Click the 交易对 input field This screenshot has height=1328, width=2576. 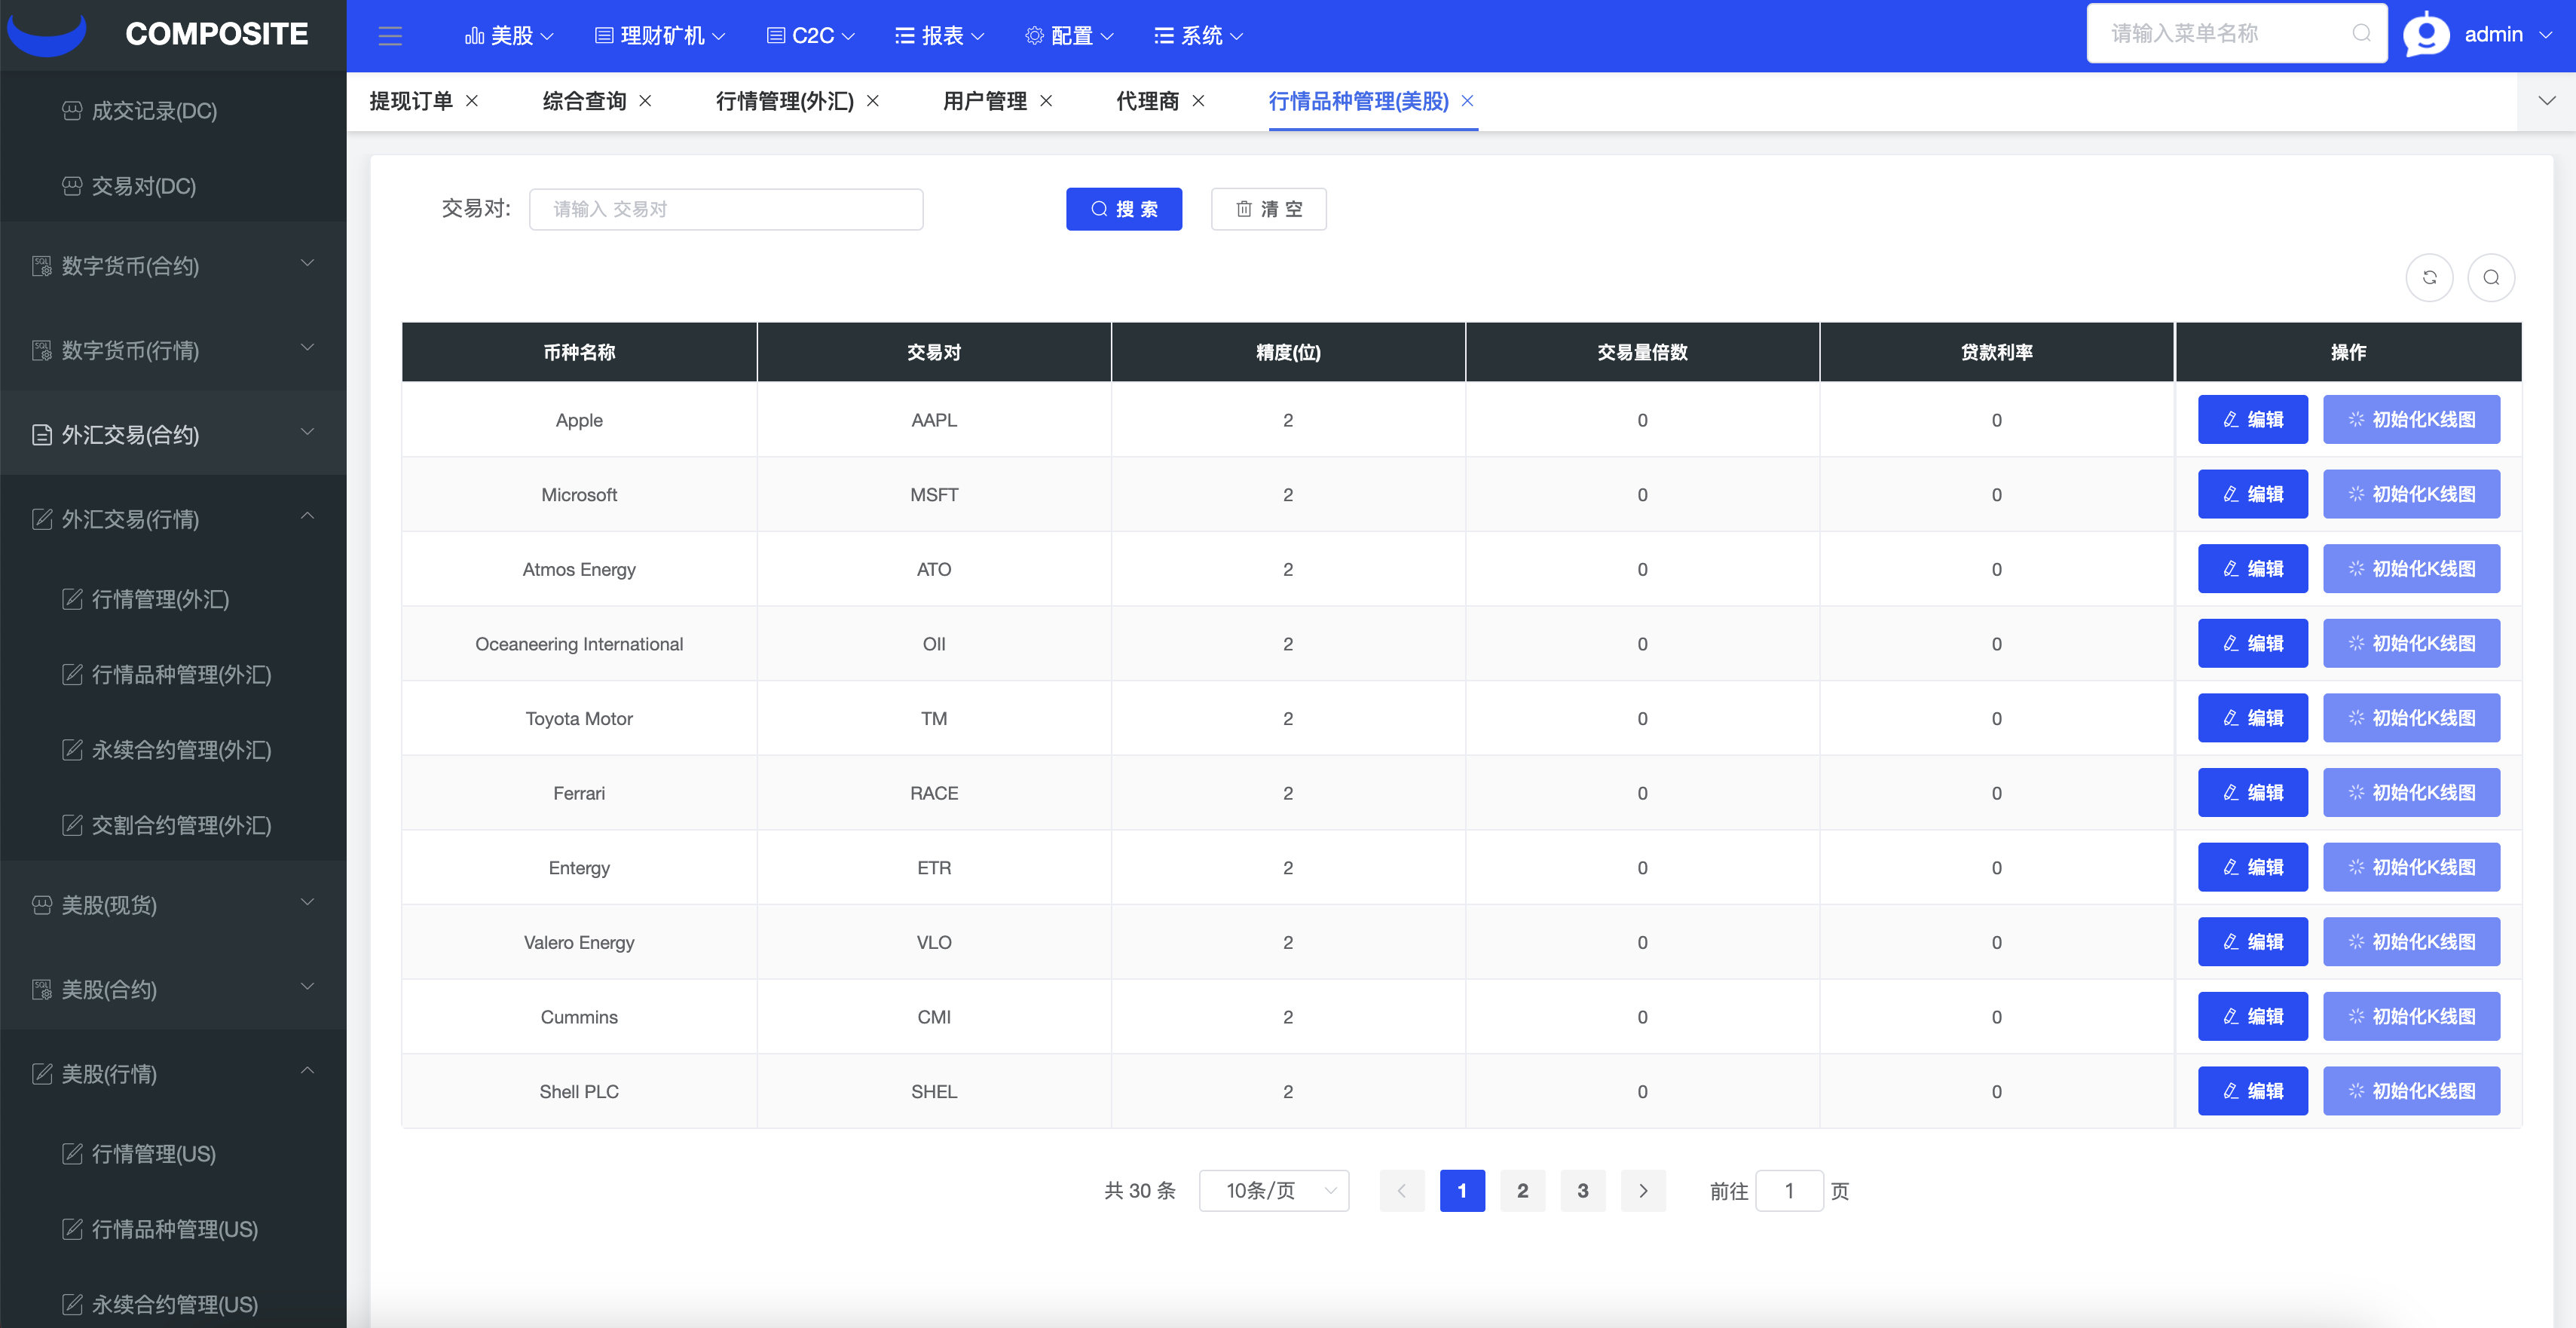pyautogui.click(x=727, y=209)
